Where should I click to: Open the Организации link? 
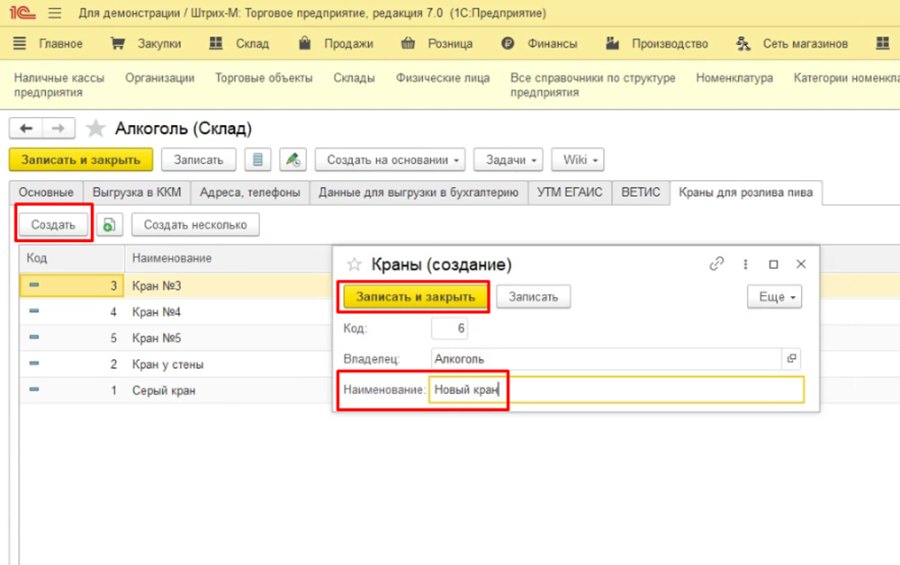coord(160,78)
